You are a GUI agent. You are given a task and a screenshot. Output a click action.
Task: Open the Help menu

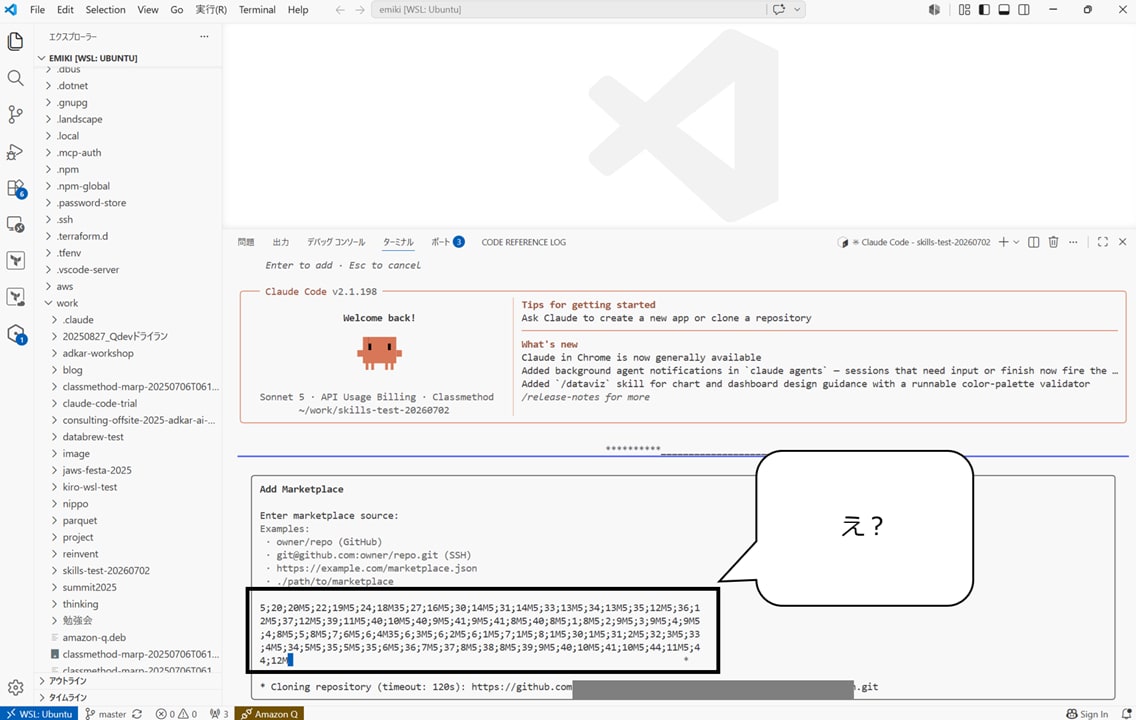(x=298, y=9)
